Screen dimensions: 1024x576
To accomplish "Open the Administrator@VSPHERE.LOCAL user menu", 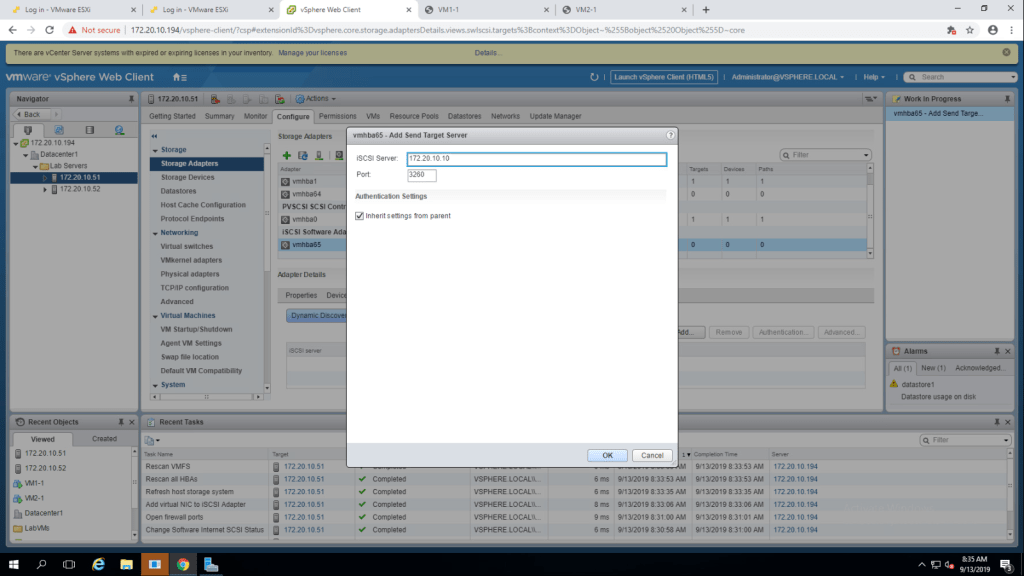I will pos(787,77).
